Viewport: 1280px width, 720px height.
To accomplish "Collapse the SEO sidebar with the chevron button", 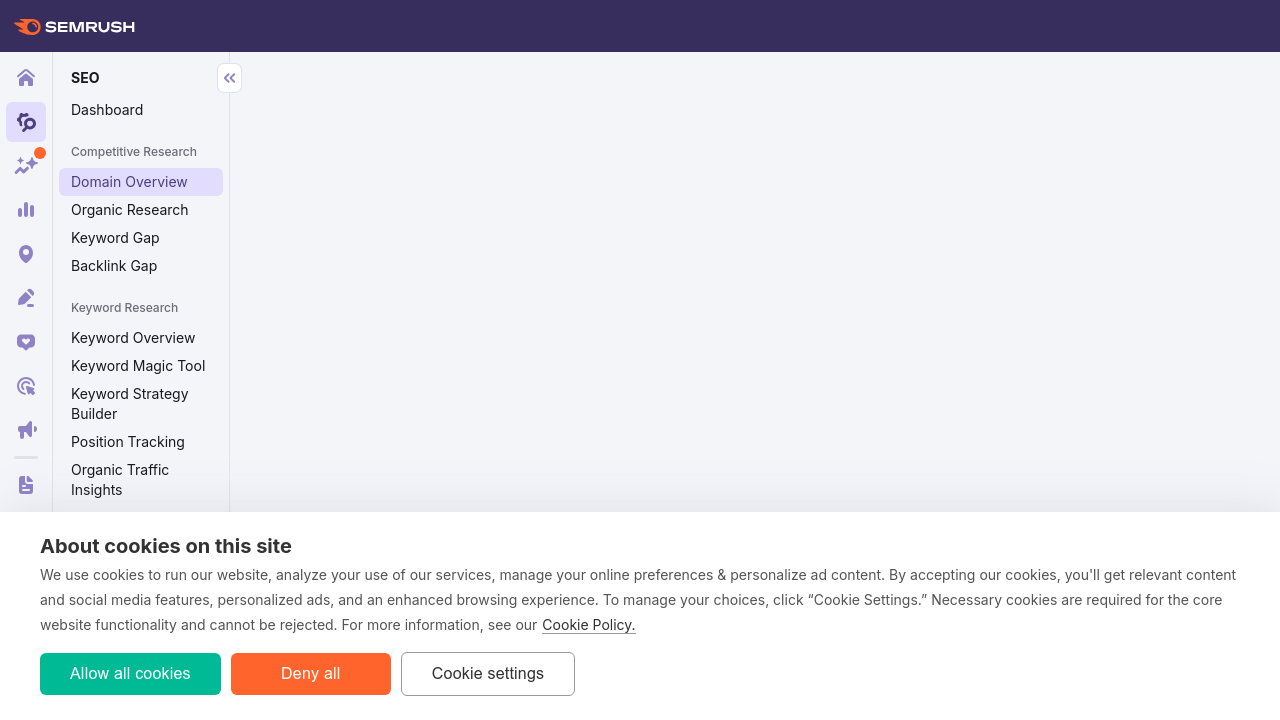I will coord(229,77).
